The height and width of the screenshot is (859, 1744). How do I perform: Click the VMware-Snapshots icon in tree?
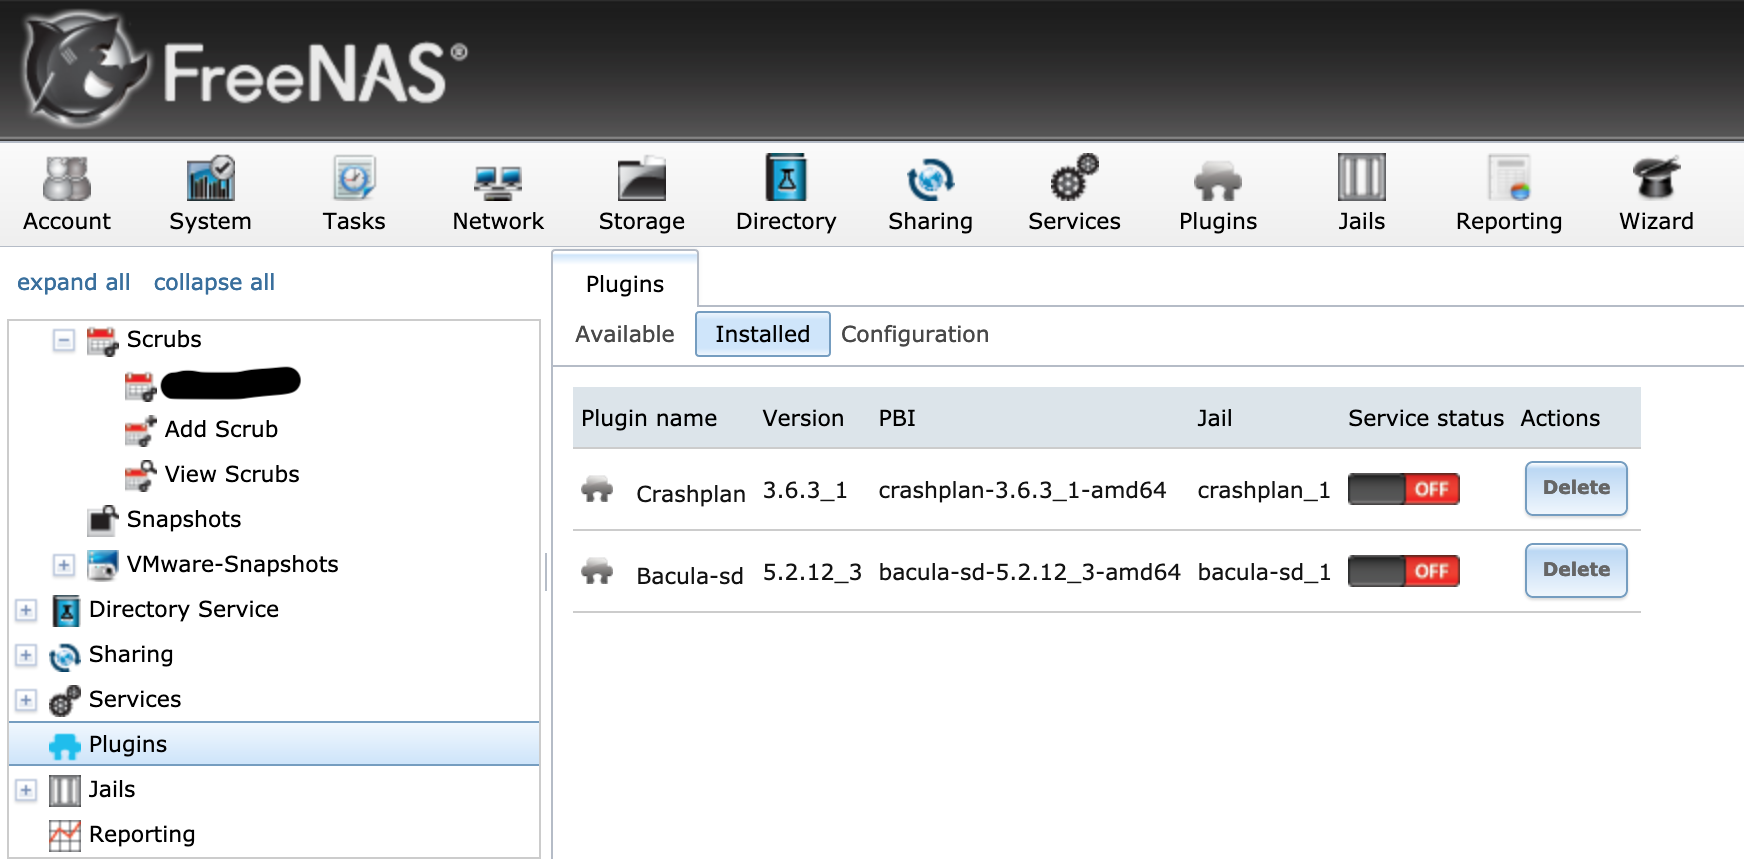[102, 565]
